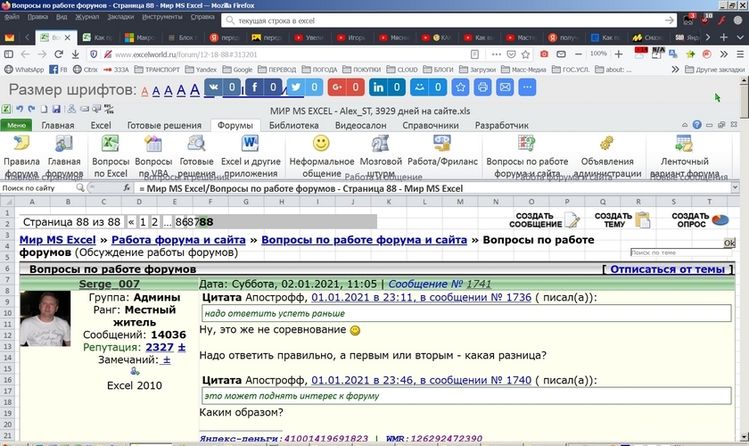749x446 pixels.
Task: Click the blue email envelope share button
Action: [x=505, y=87]
